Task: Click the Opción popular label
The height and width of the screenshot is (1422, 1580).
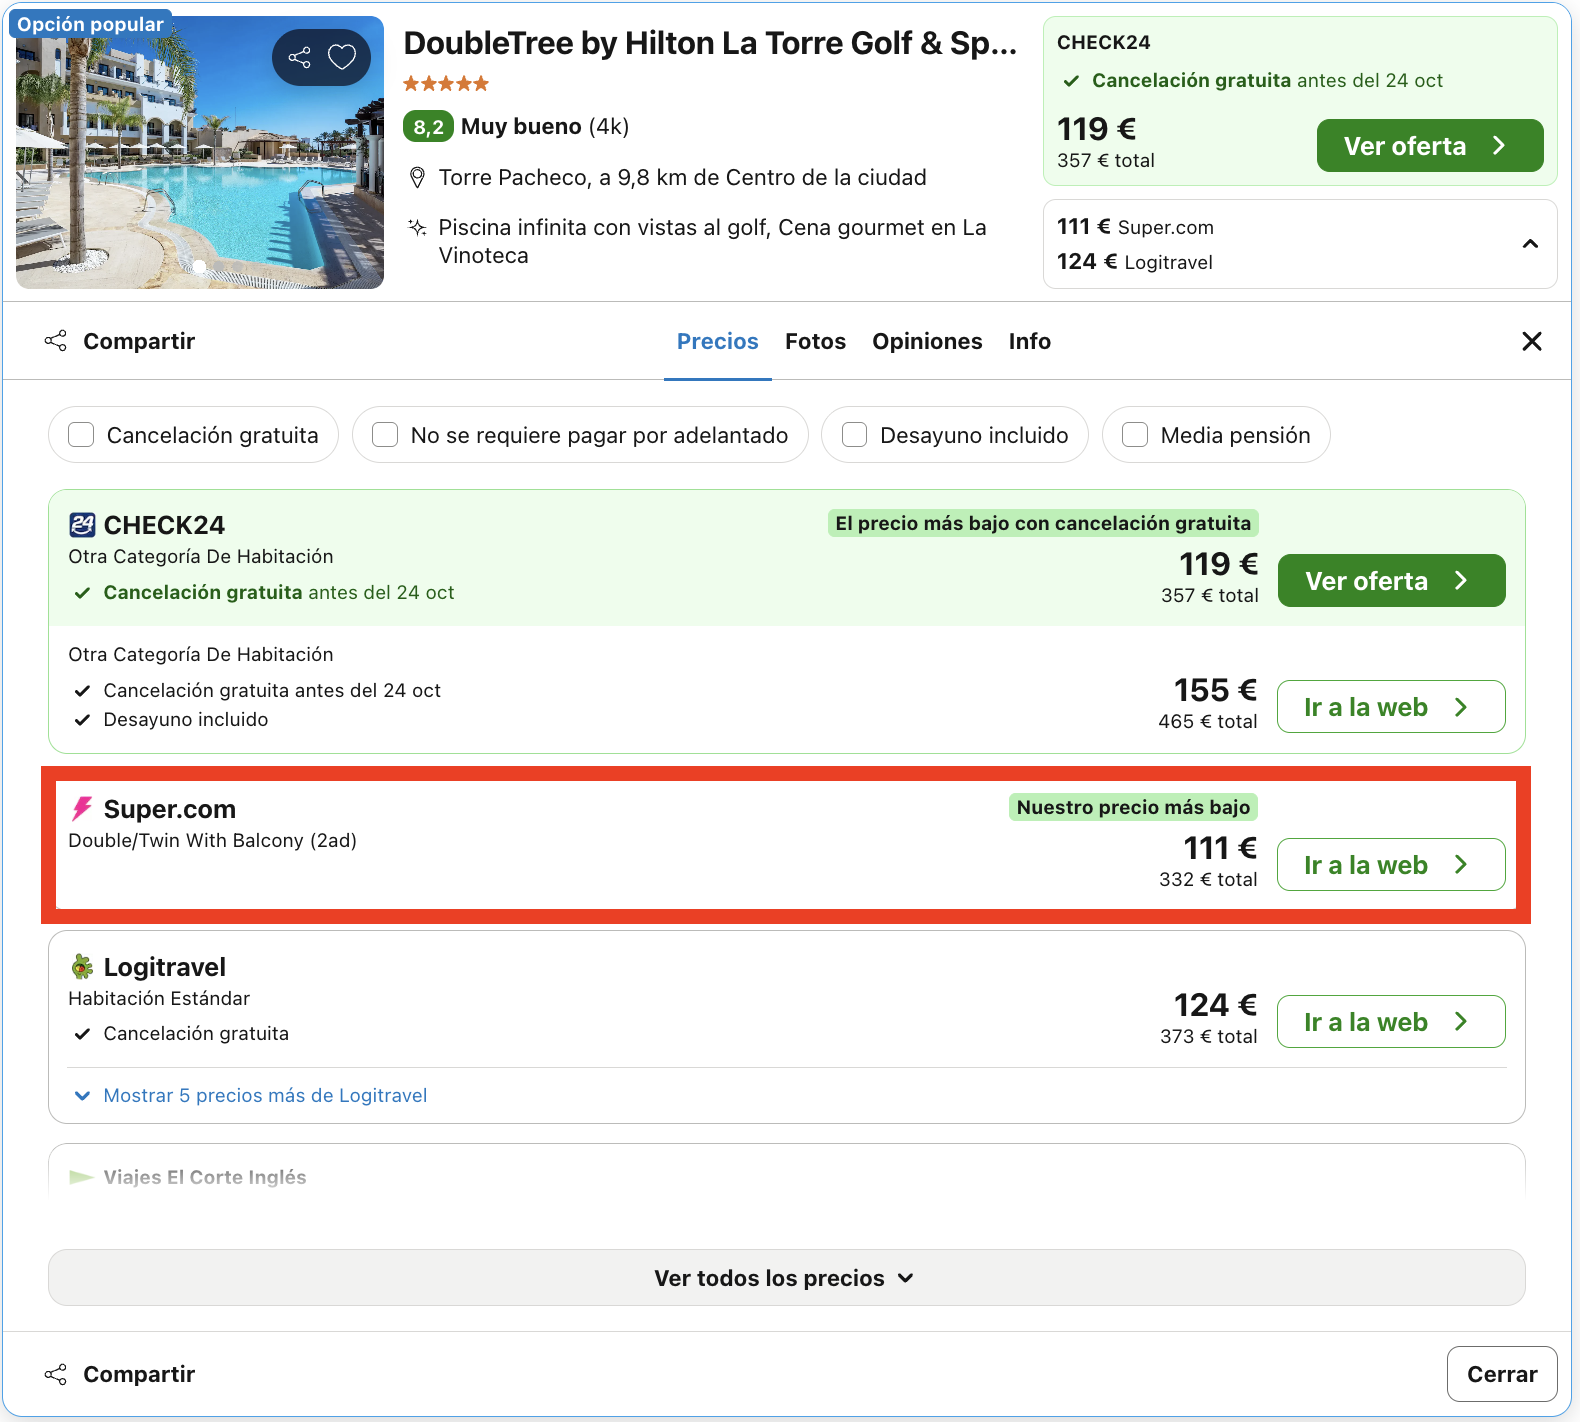Action: [90, 24]
